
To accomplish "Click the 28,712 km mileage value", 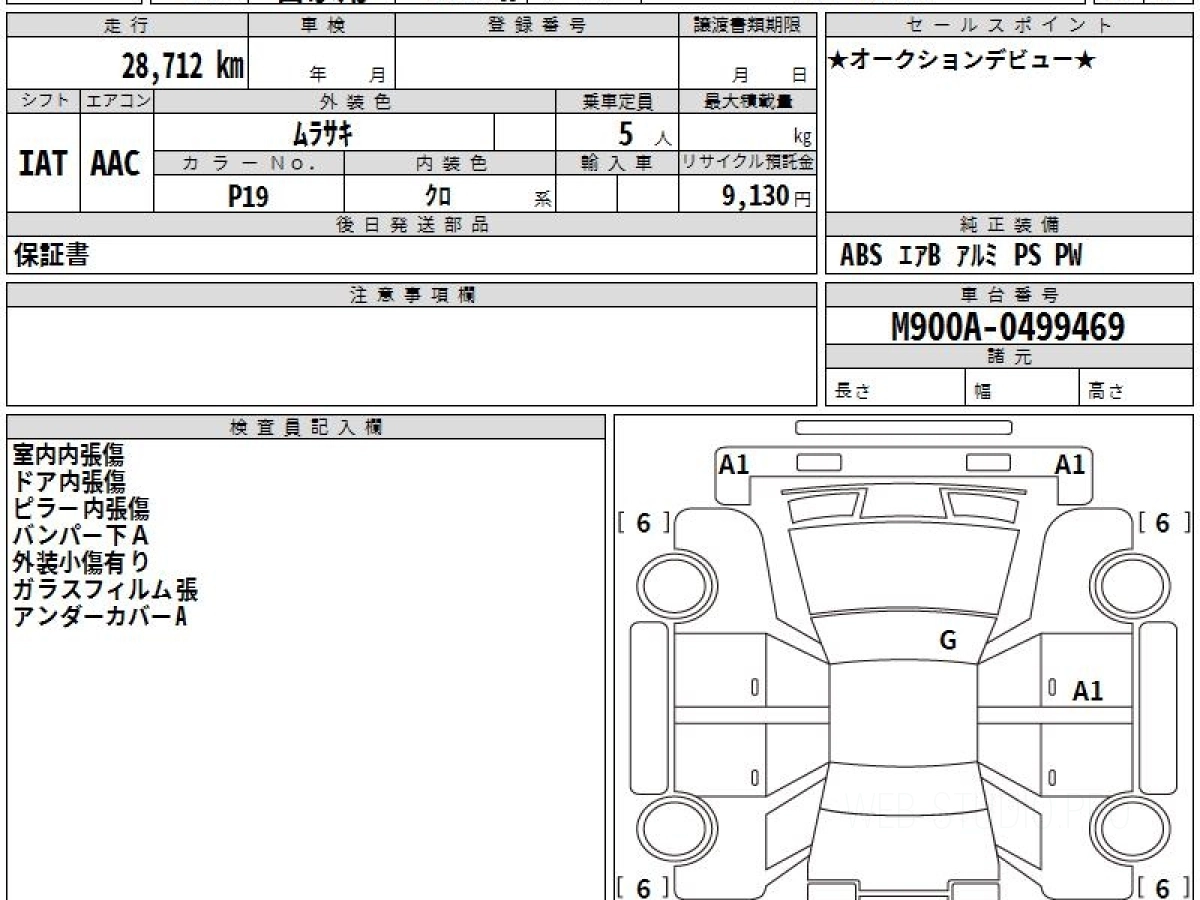I will coord(183,66).
